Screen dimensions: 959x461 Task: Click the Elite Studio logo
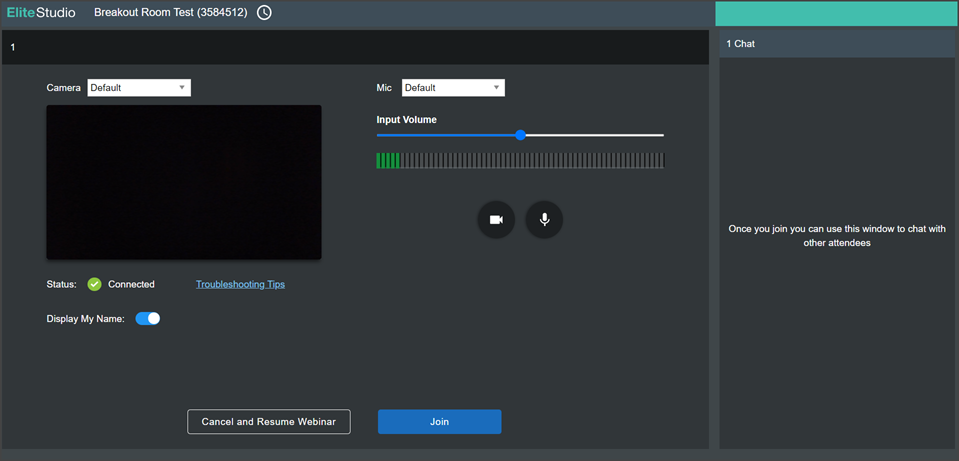point(42,12)
